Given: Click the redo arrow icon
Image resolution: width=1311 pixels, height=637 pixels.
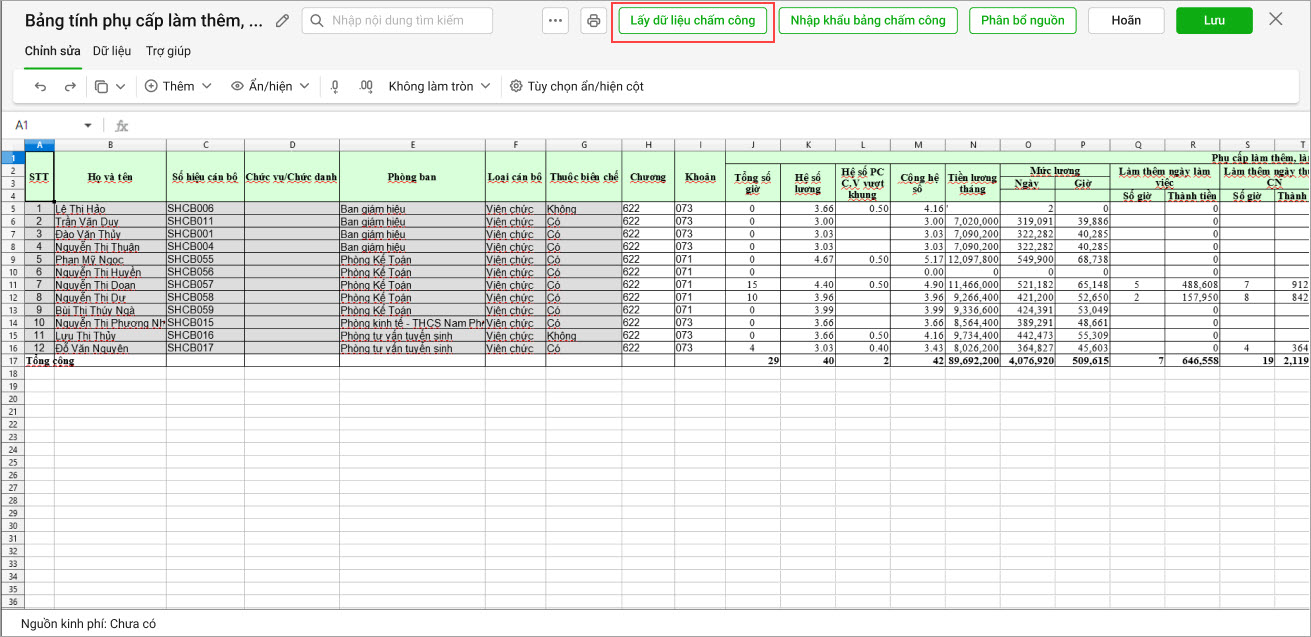Looking at the screenshot, I should [70, 87].
